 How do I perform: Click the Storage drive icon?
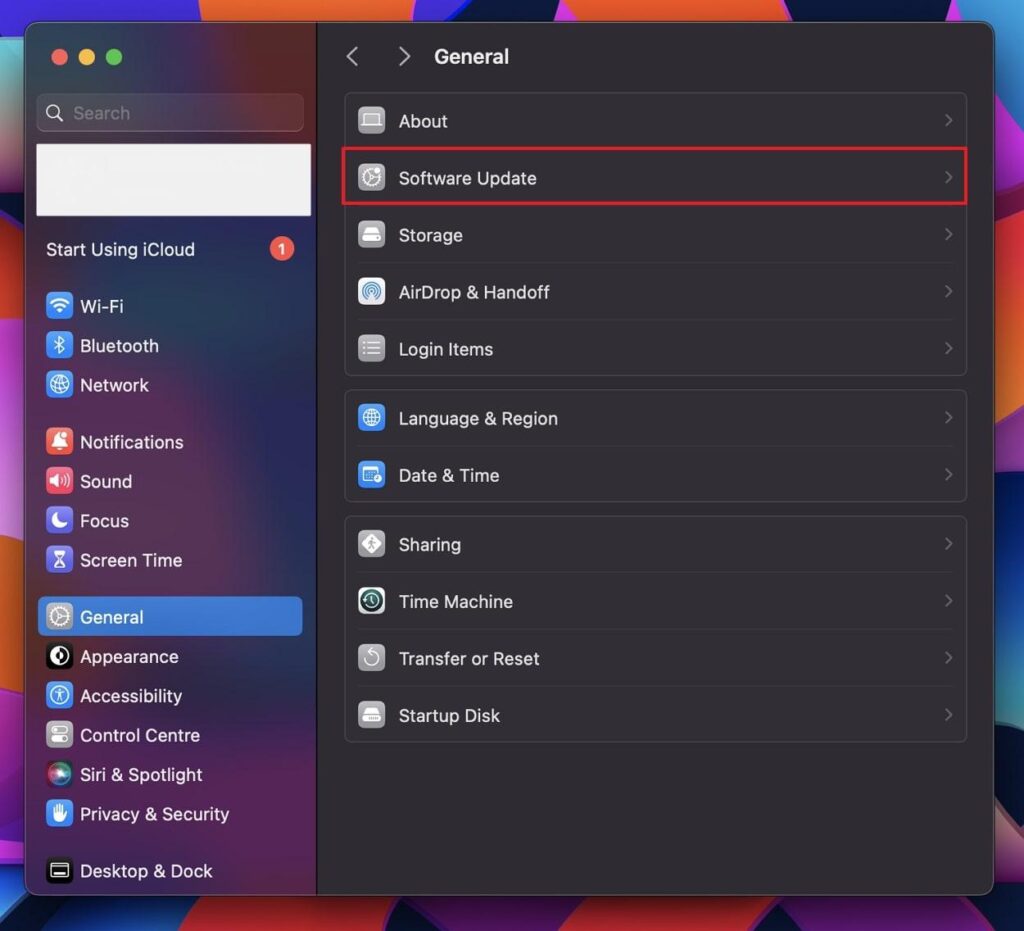372,234
